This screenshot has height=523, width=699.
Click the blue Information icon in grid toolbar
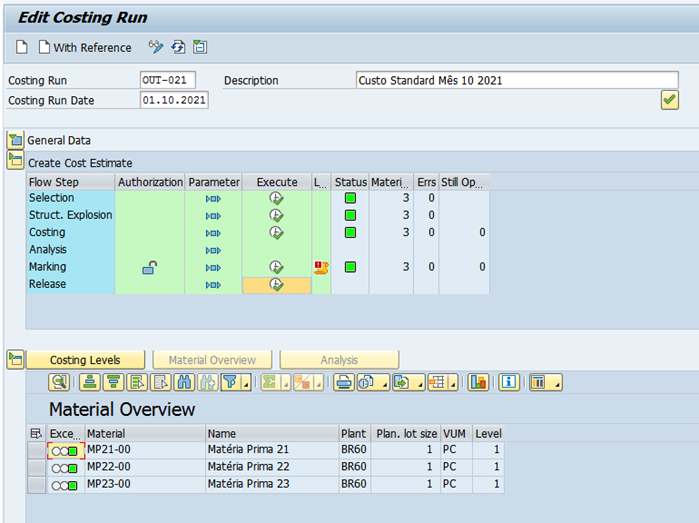(x=509, y=382)
